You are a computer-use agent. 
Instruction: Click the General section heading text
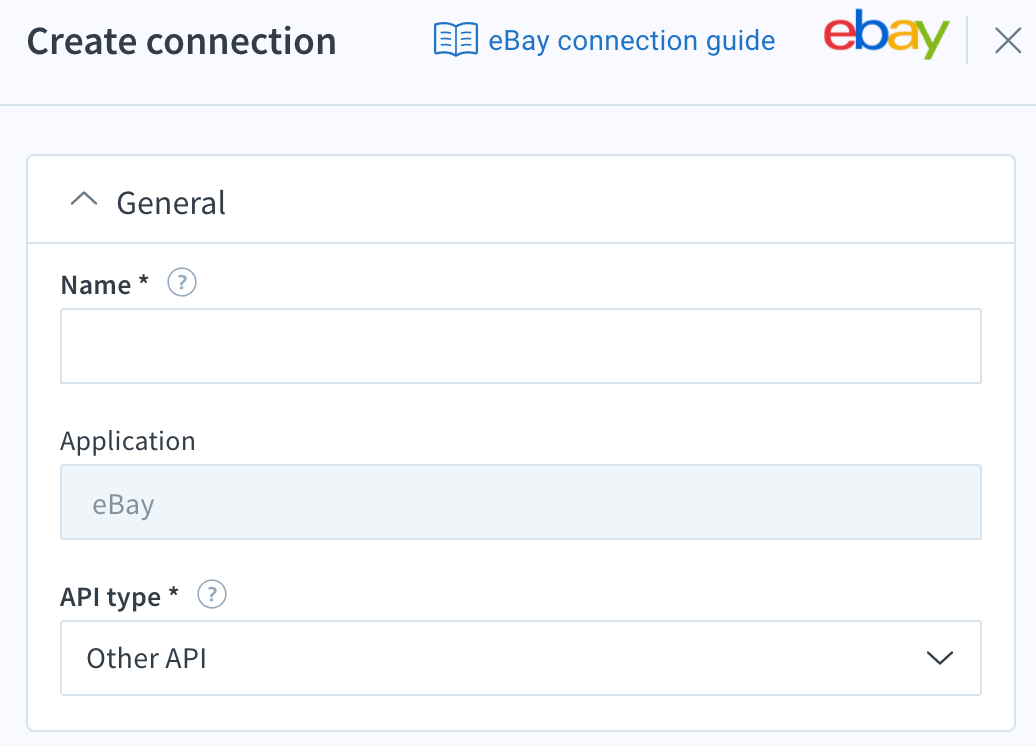(x=171, y=203)
